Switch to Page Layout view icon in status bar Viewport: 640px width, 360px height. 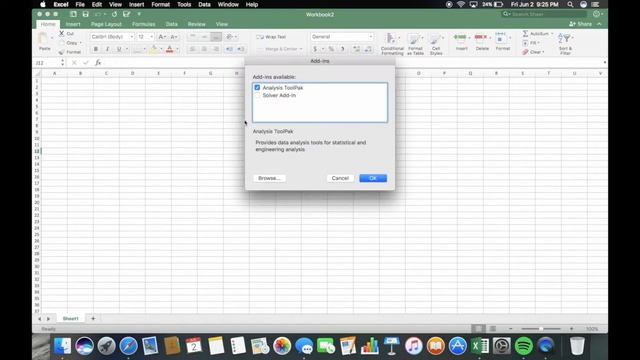[x=493, y=329]
